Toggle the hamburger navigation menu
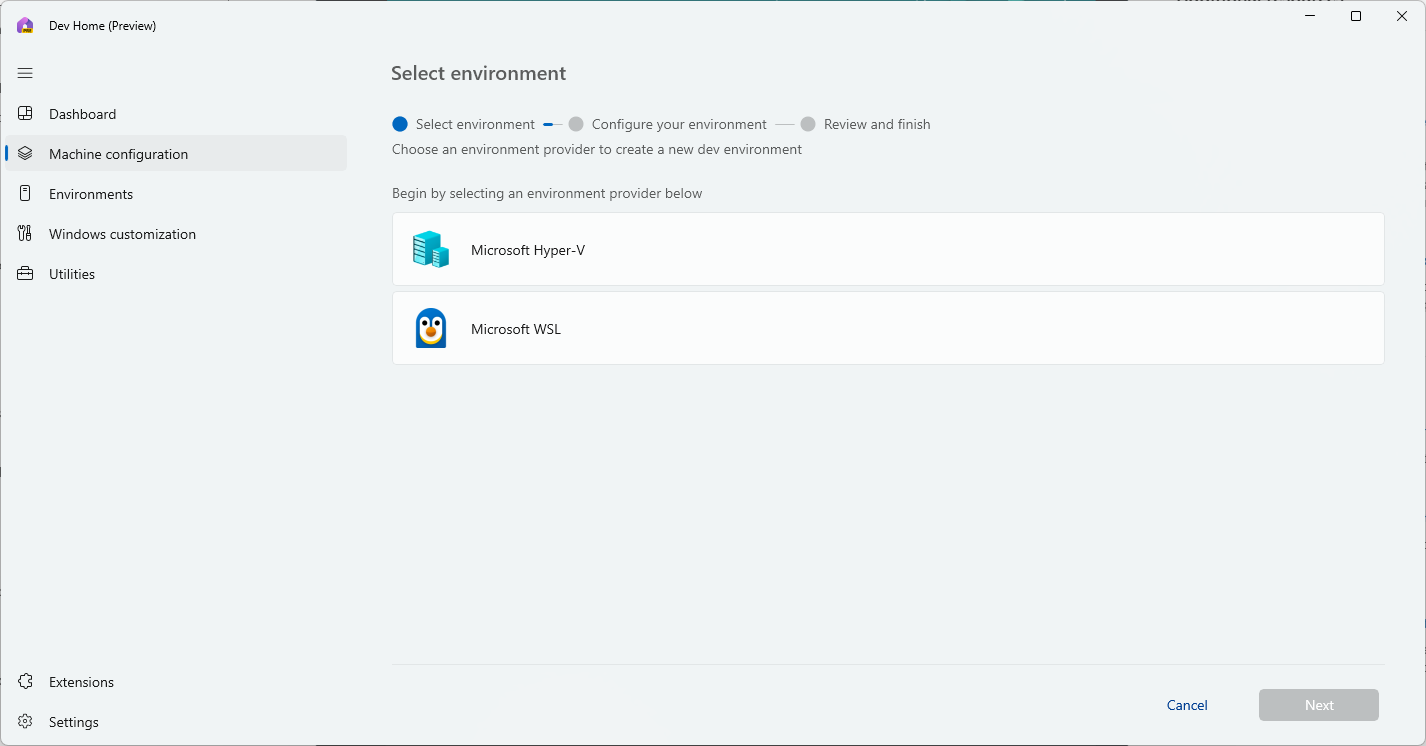Screen dimensions: 1426x746 pos(25,73)
